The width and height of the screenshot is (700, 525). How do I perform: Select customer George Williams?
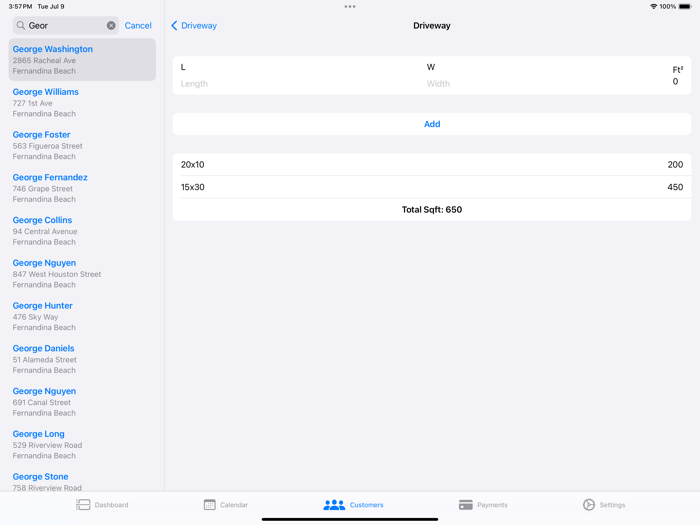[x=82, y=102]
